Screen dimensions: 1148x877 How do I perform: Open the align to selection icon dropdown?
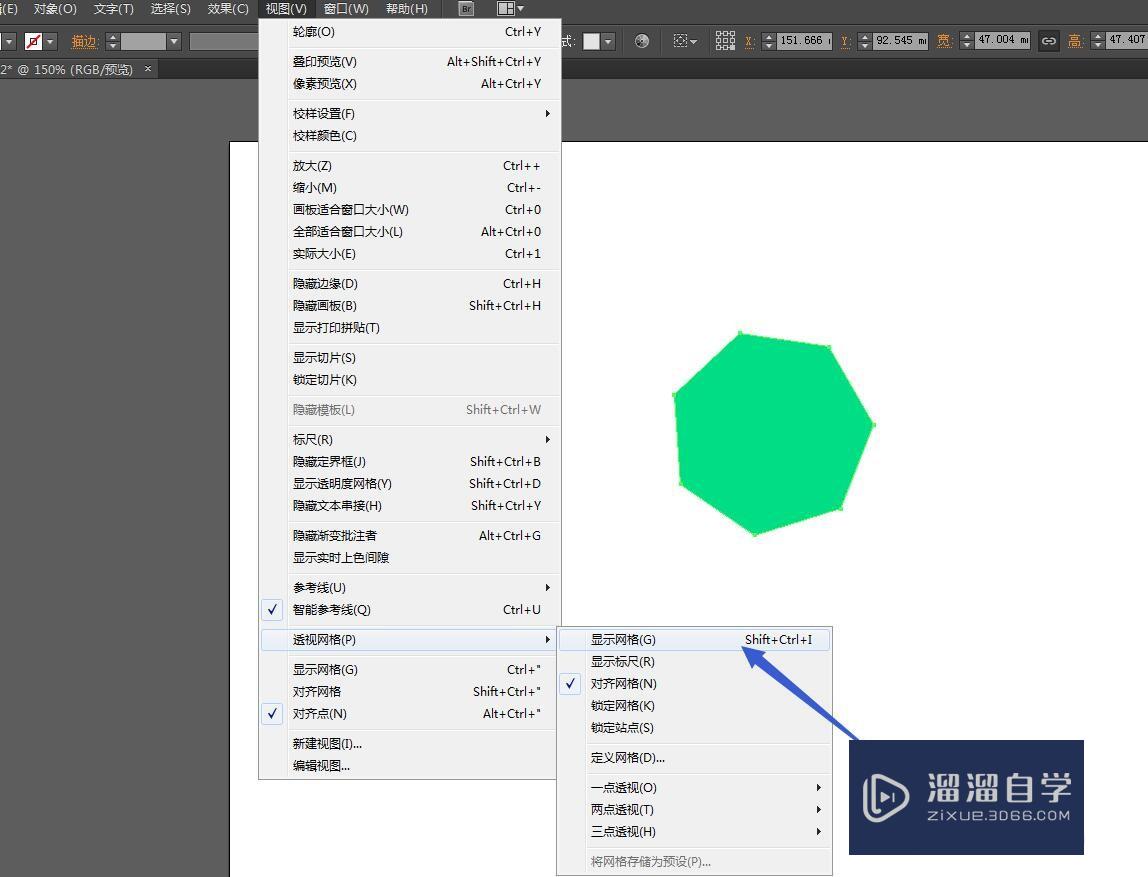(685, 41)
